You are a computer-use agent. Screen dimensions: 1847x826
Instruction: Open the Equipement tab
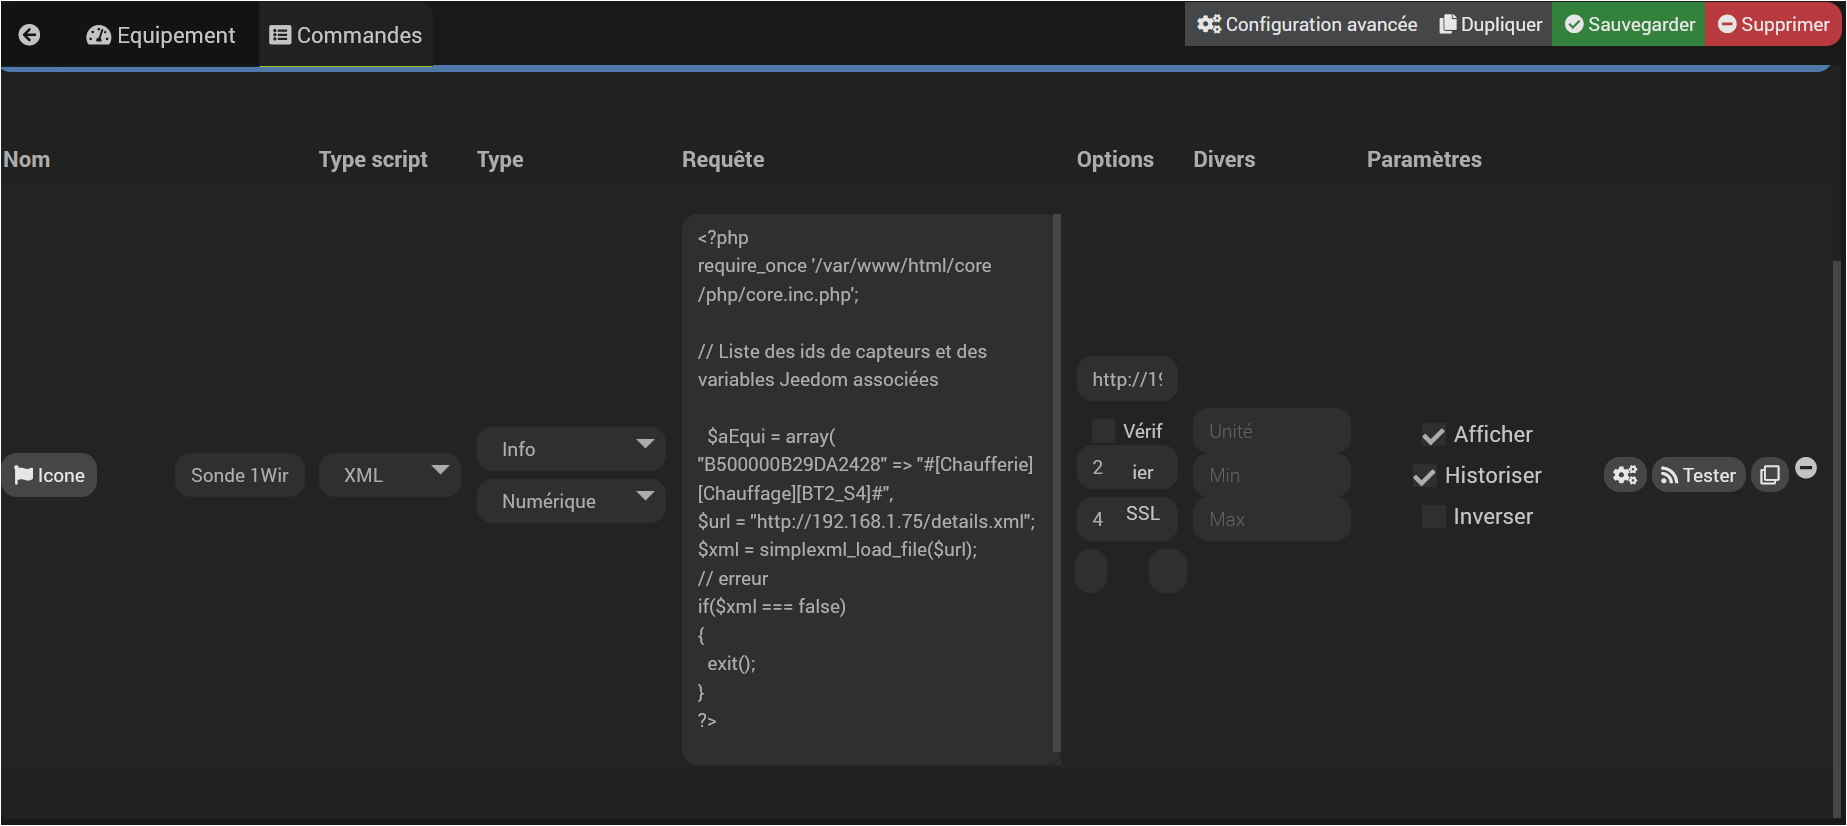161,35
